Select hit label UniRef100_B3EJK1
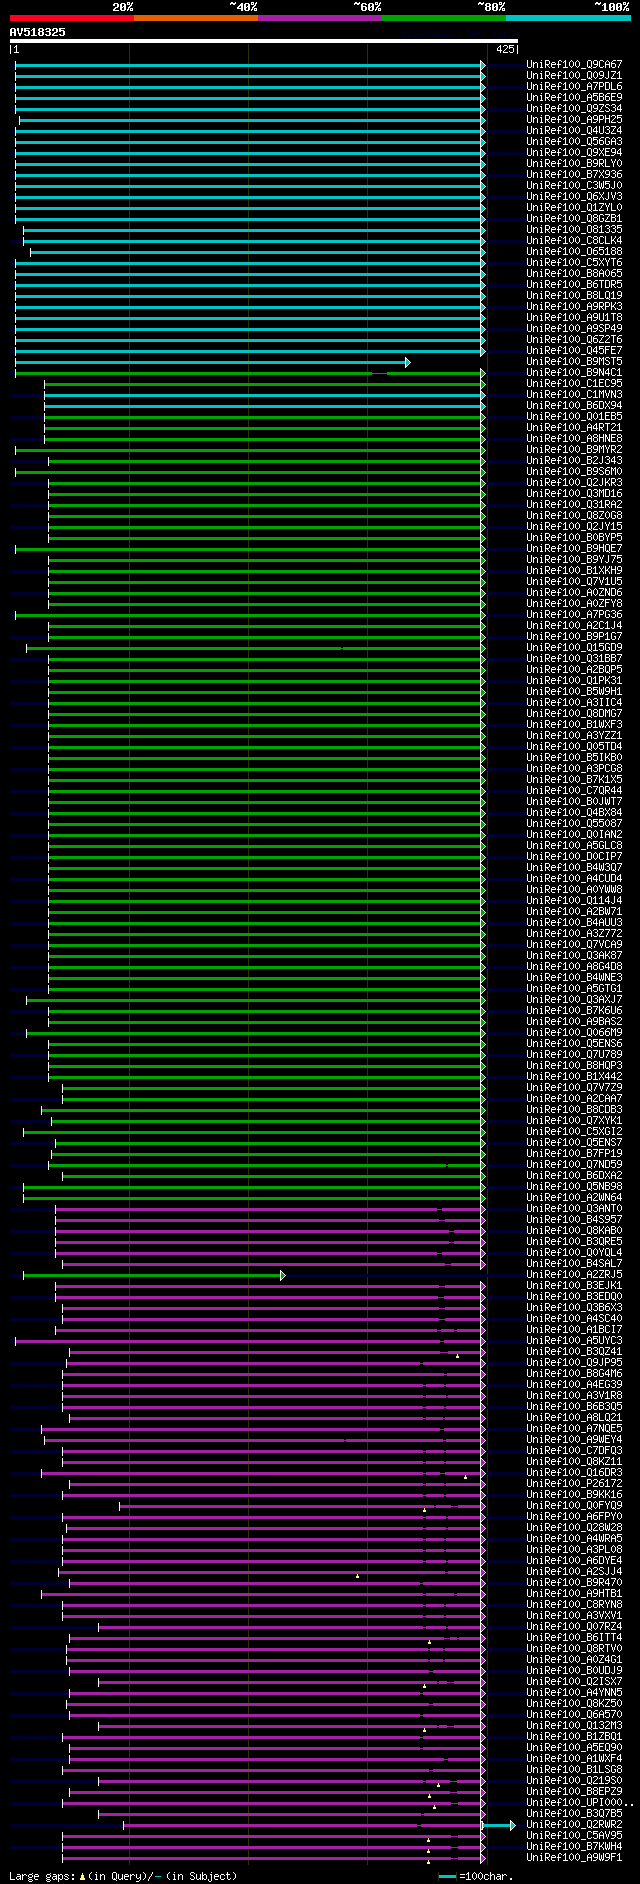 [574, 1286]
